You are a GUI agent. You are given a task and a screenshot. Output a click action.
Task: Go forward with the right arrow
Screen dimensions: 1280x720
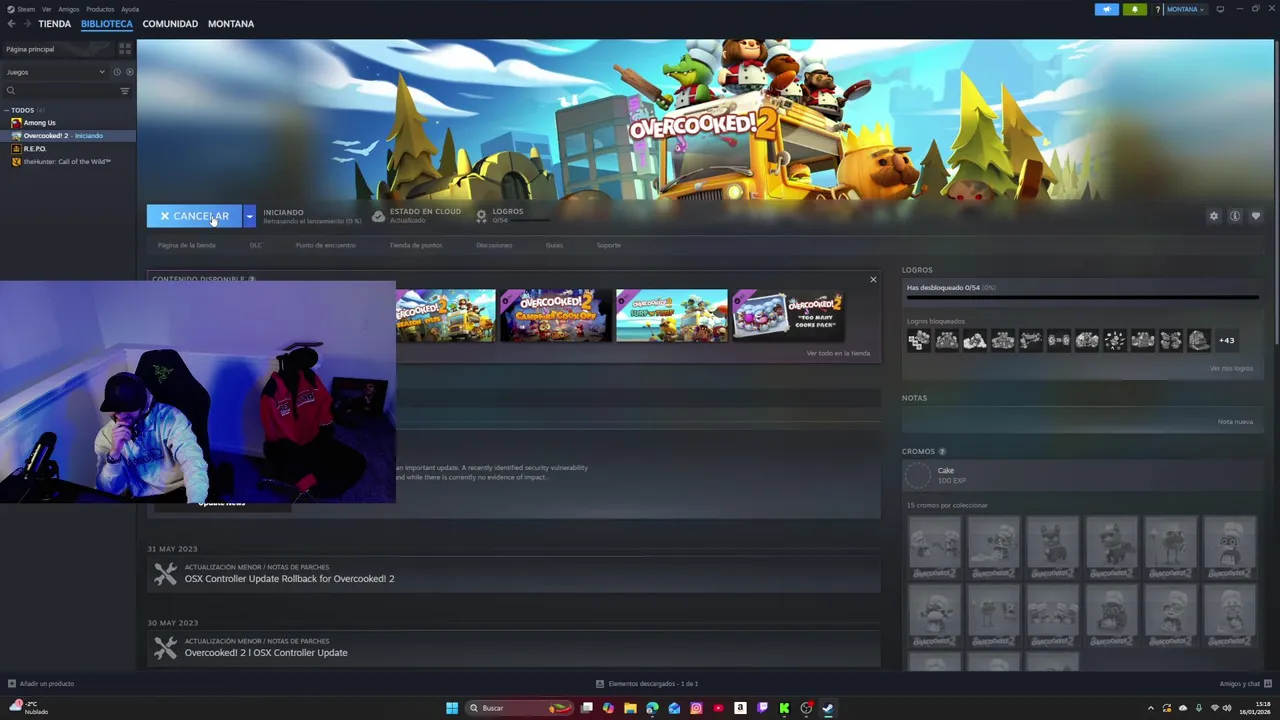pos(26,24)
